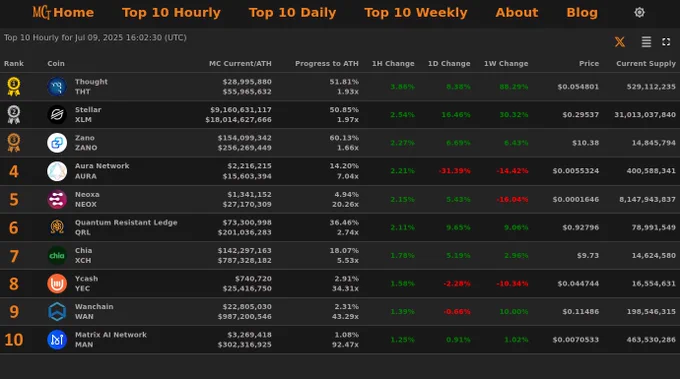Click the Thought coin logo

[57, 87]
